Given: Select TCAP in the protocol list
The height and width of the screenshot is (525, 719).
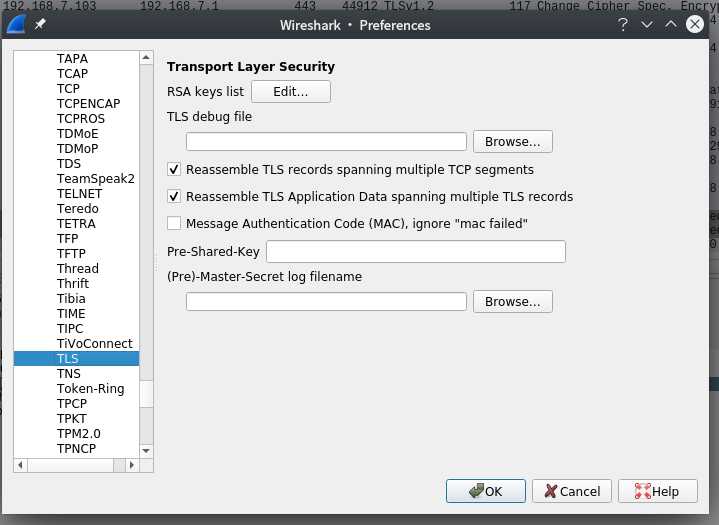Looking at the screenshot, I should pyautogui.click(x=72, y=74).
